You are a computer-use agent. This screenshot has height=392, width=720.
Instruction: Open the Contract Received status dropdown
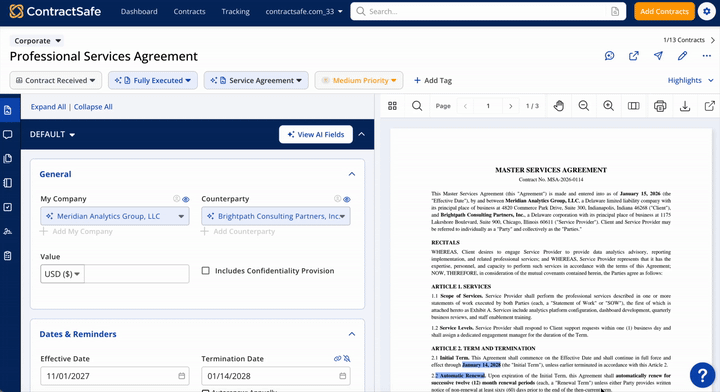[56, 80]
